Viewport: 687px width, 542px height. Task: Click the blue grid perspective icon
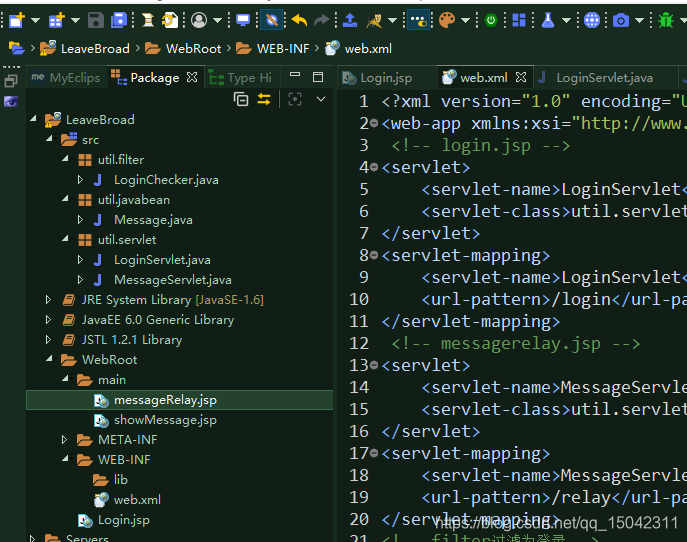[x=519, y=20]
